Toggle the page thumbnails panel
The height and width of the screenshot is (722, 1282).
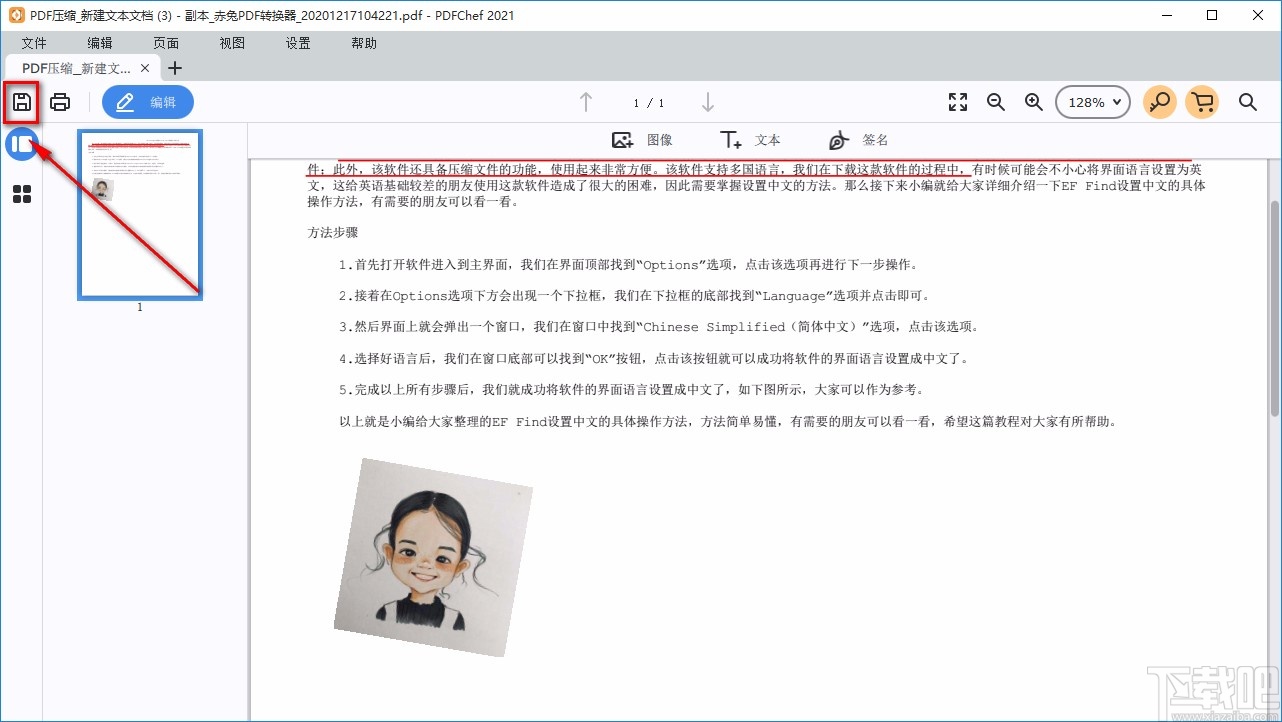click(22, 143)
